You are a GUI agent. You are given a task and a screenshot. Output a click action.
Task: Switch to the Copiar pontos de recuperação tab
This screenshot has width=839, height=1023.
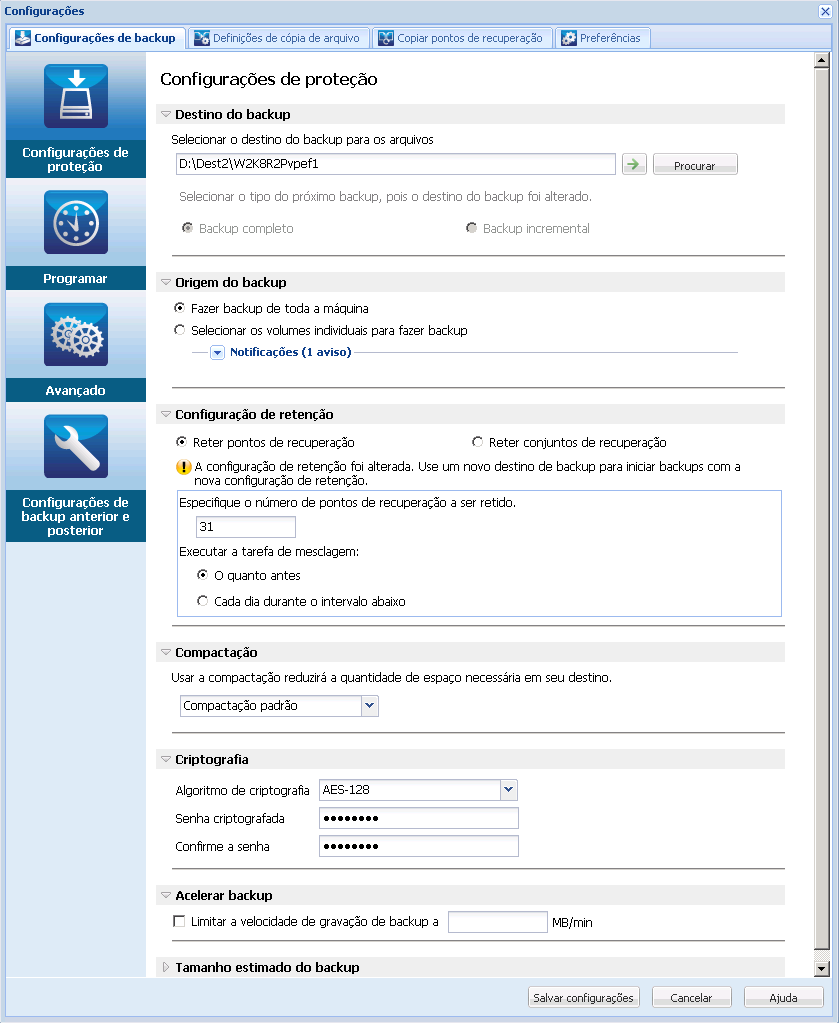pos(385,37)
